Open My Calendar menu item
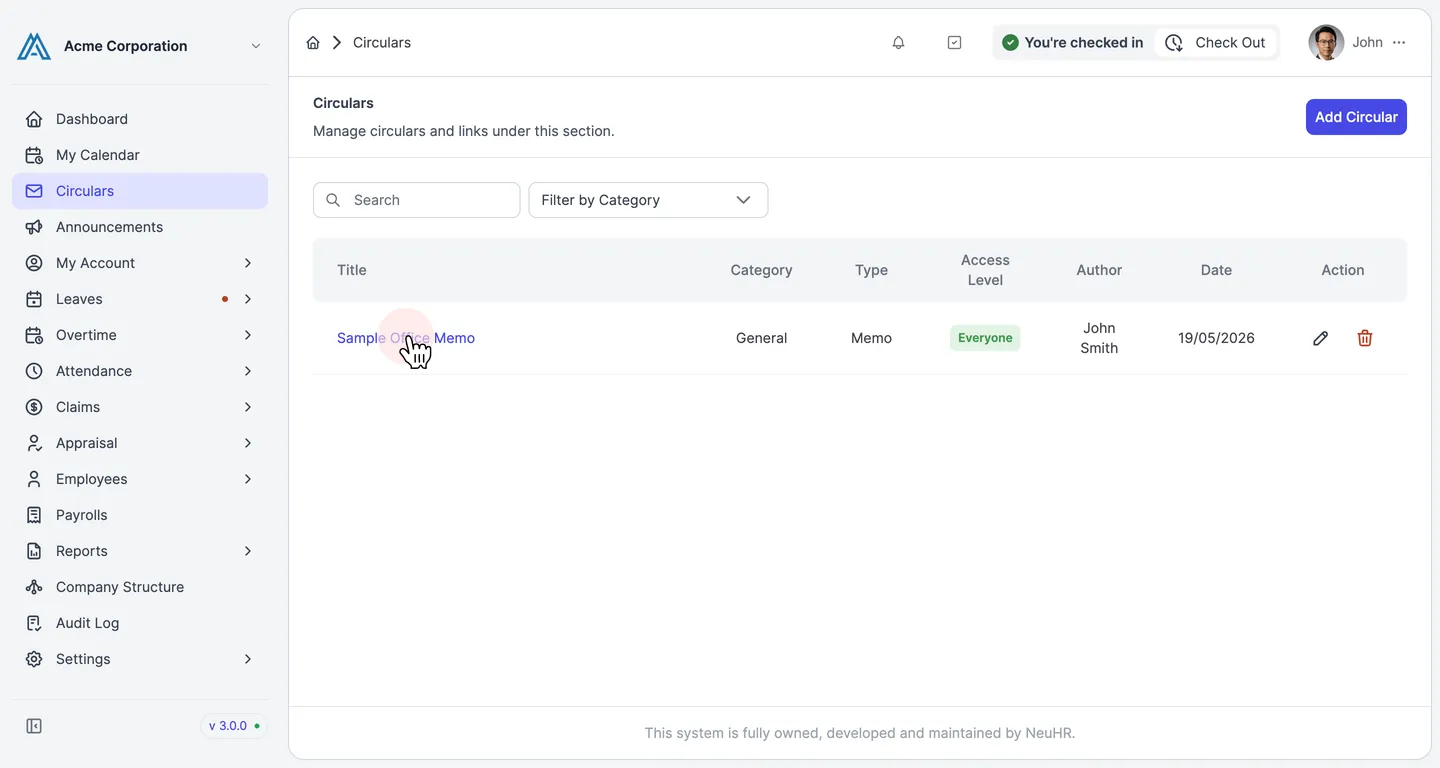Image resolution: width=1440 pixels, height=768 pixels. pyautogui.click(x=140, y=155)
